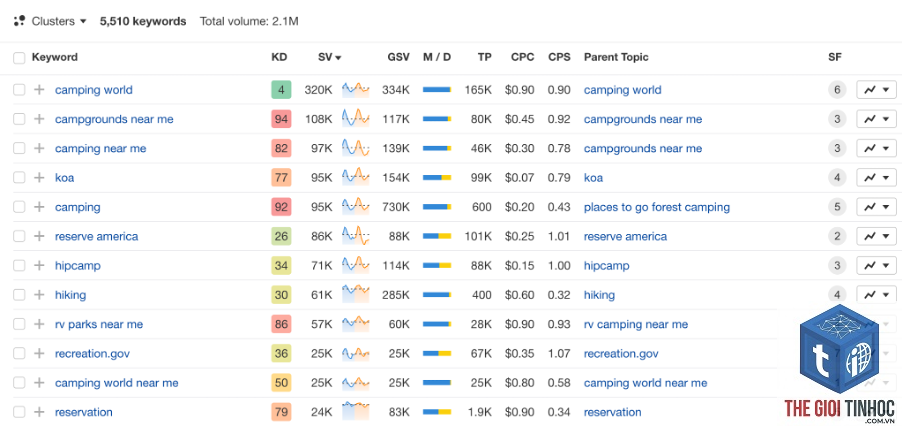This screenshot has width=902, height=426.
Task: Open trend dropdown for camping near me row
Action: point(876,148)
